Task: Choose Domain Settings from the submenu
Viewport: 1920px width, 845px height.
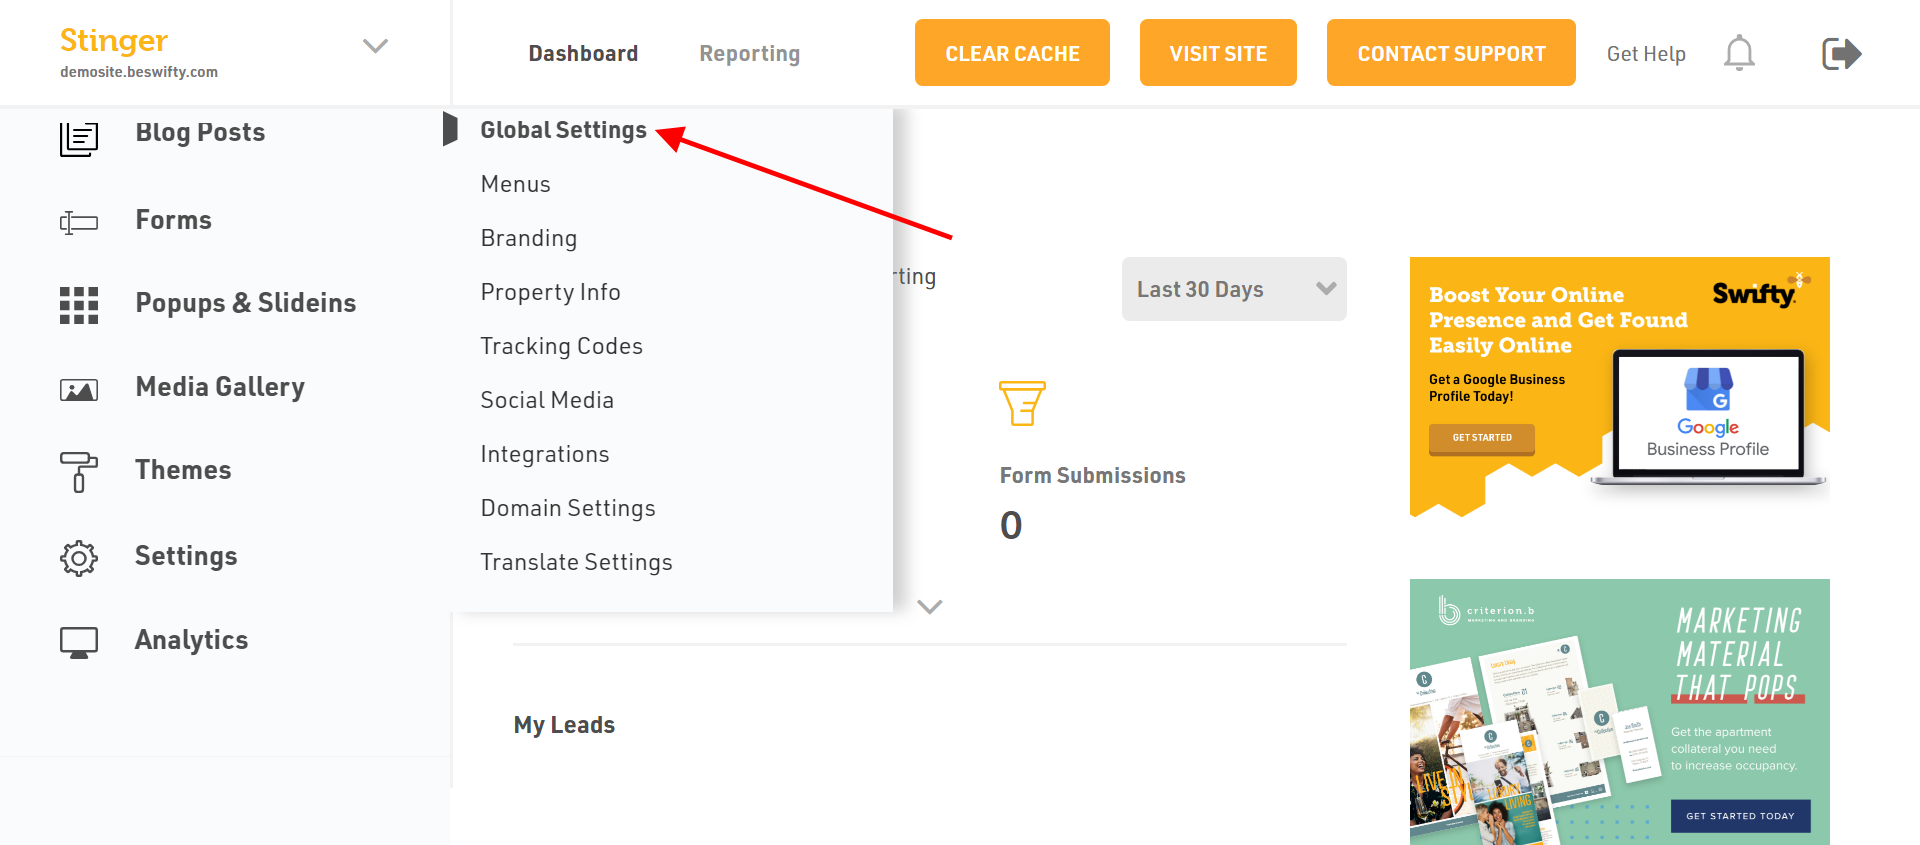Action: [x=568, y=508]
